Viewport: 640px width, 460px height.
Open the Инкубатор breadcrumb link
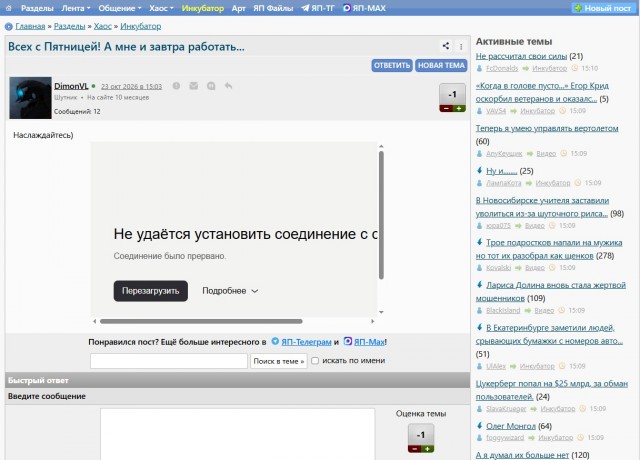[x=140, y=27]
